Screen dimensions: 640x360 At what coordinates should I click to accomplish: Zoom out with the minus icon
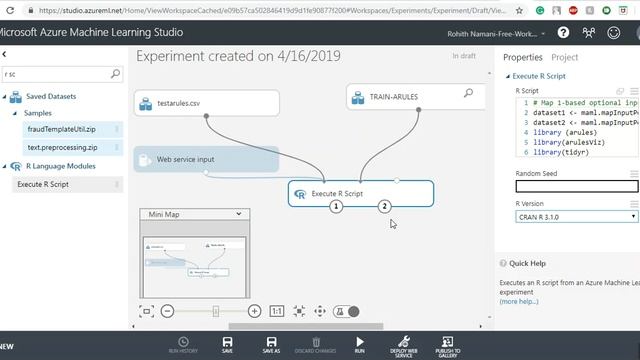coord(167,311)
